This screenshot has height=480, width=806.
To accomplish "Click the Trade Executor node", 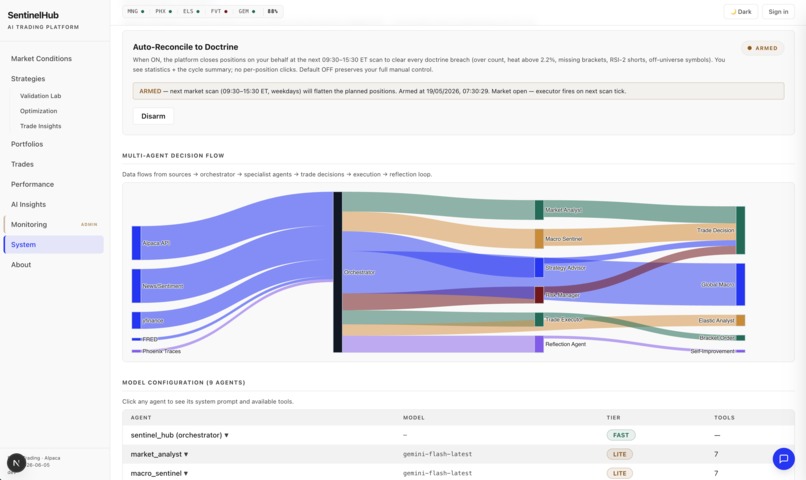I will click(x=539, y=320).
